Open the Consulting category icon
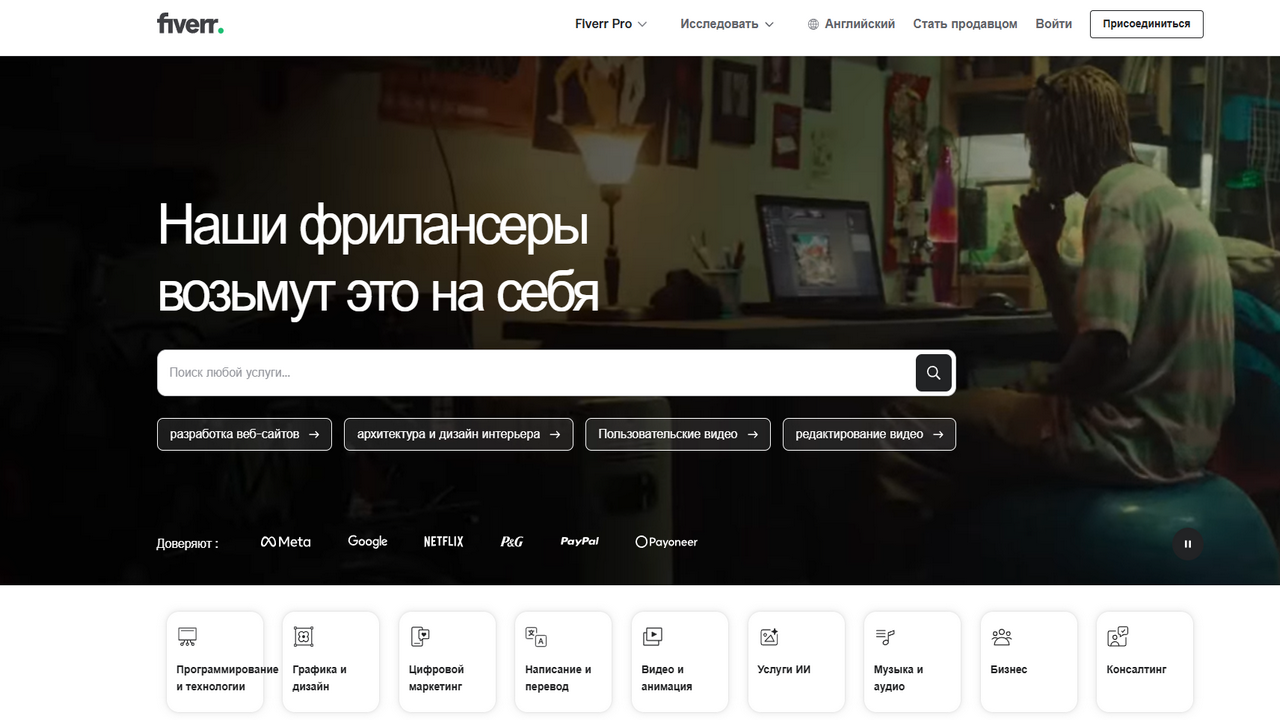This screenshot has height=720, width=1280. click(1118, 637)
